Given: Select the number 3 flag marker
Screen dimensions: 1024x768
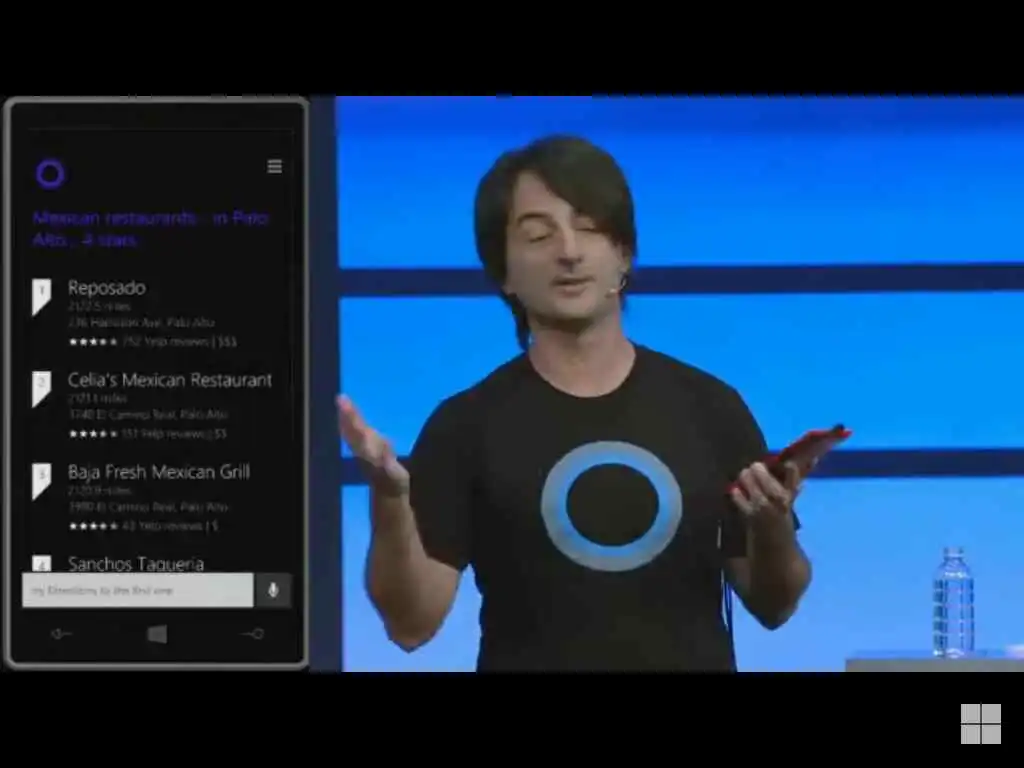Looking at the screenshot, I should tap(41, 481).
